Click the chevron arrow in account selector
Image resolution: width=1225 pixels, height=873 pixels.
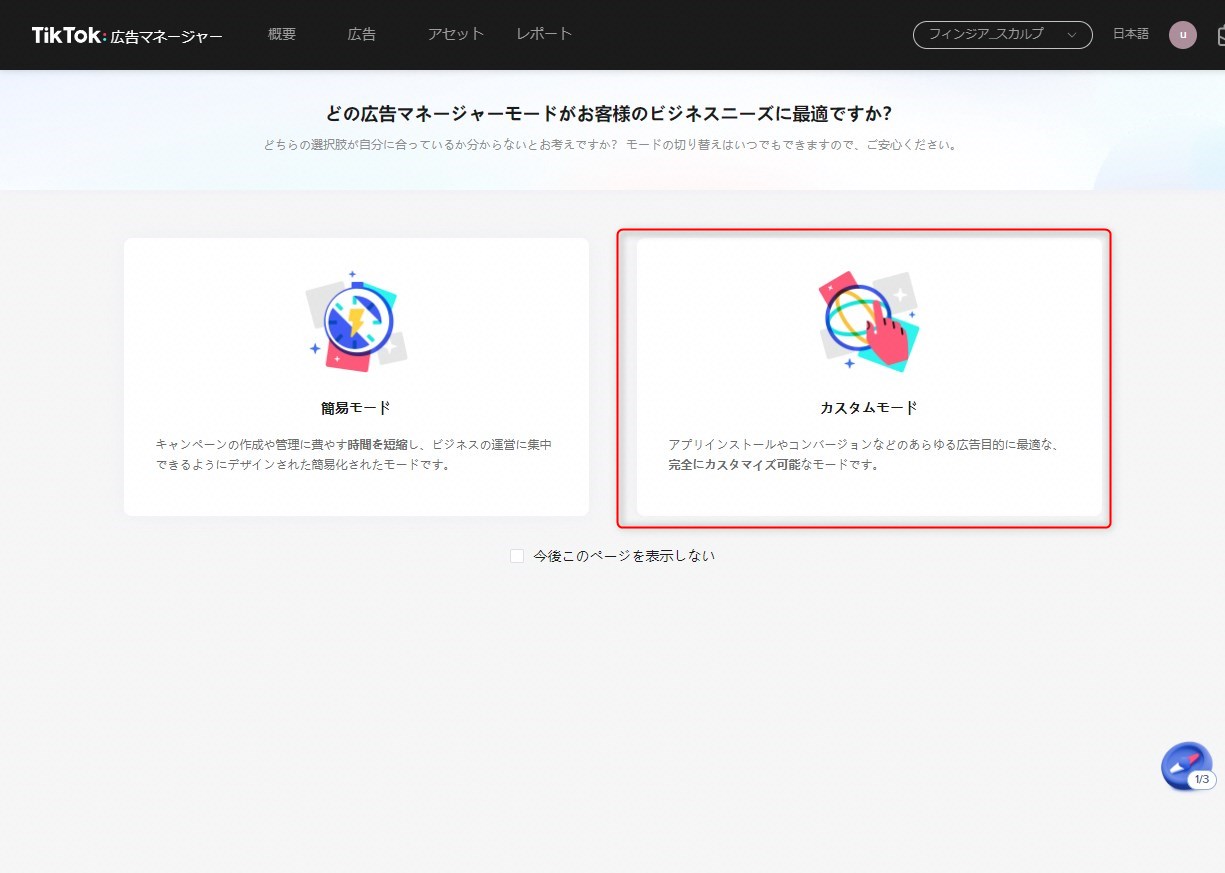(x=1072, y=35)
